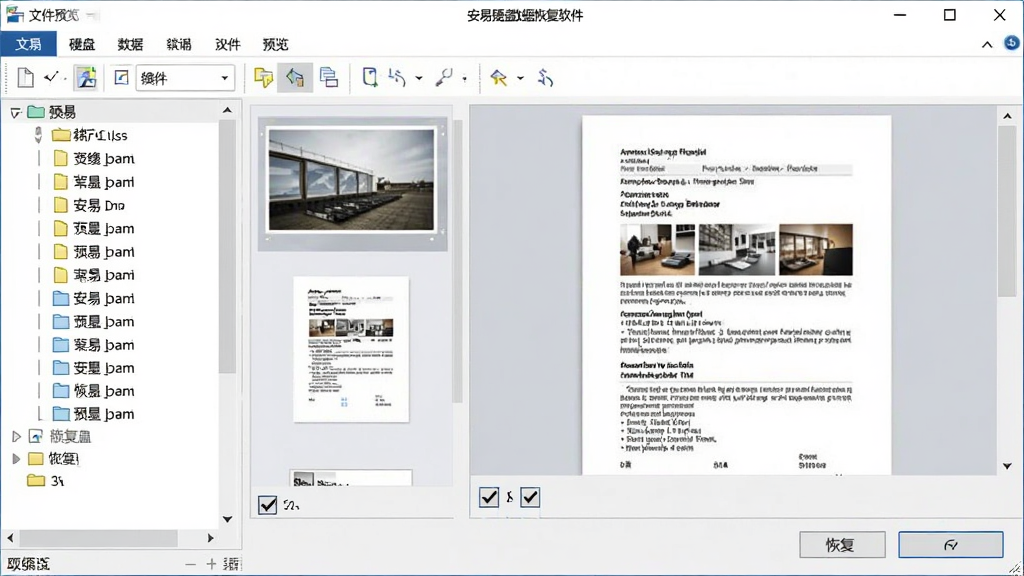Click the application icon in the title bar
The height and width of the screenshot is (576, 1024).
[x=14, y=14]
